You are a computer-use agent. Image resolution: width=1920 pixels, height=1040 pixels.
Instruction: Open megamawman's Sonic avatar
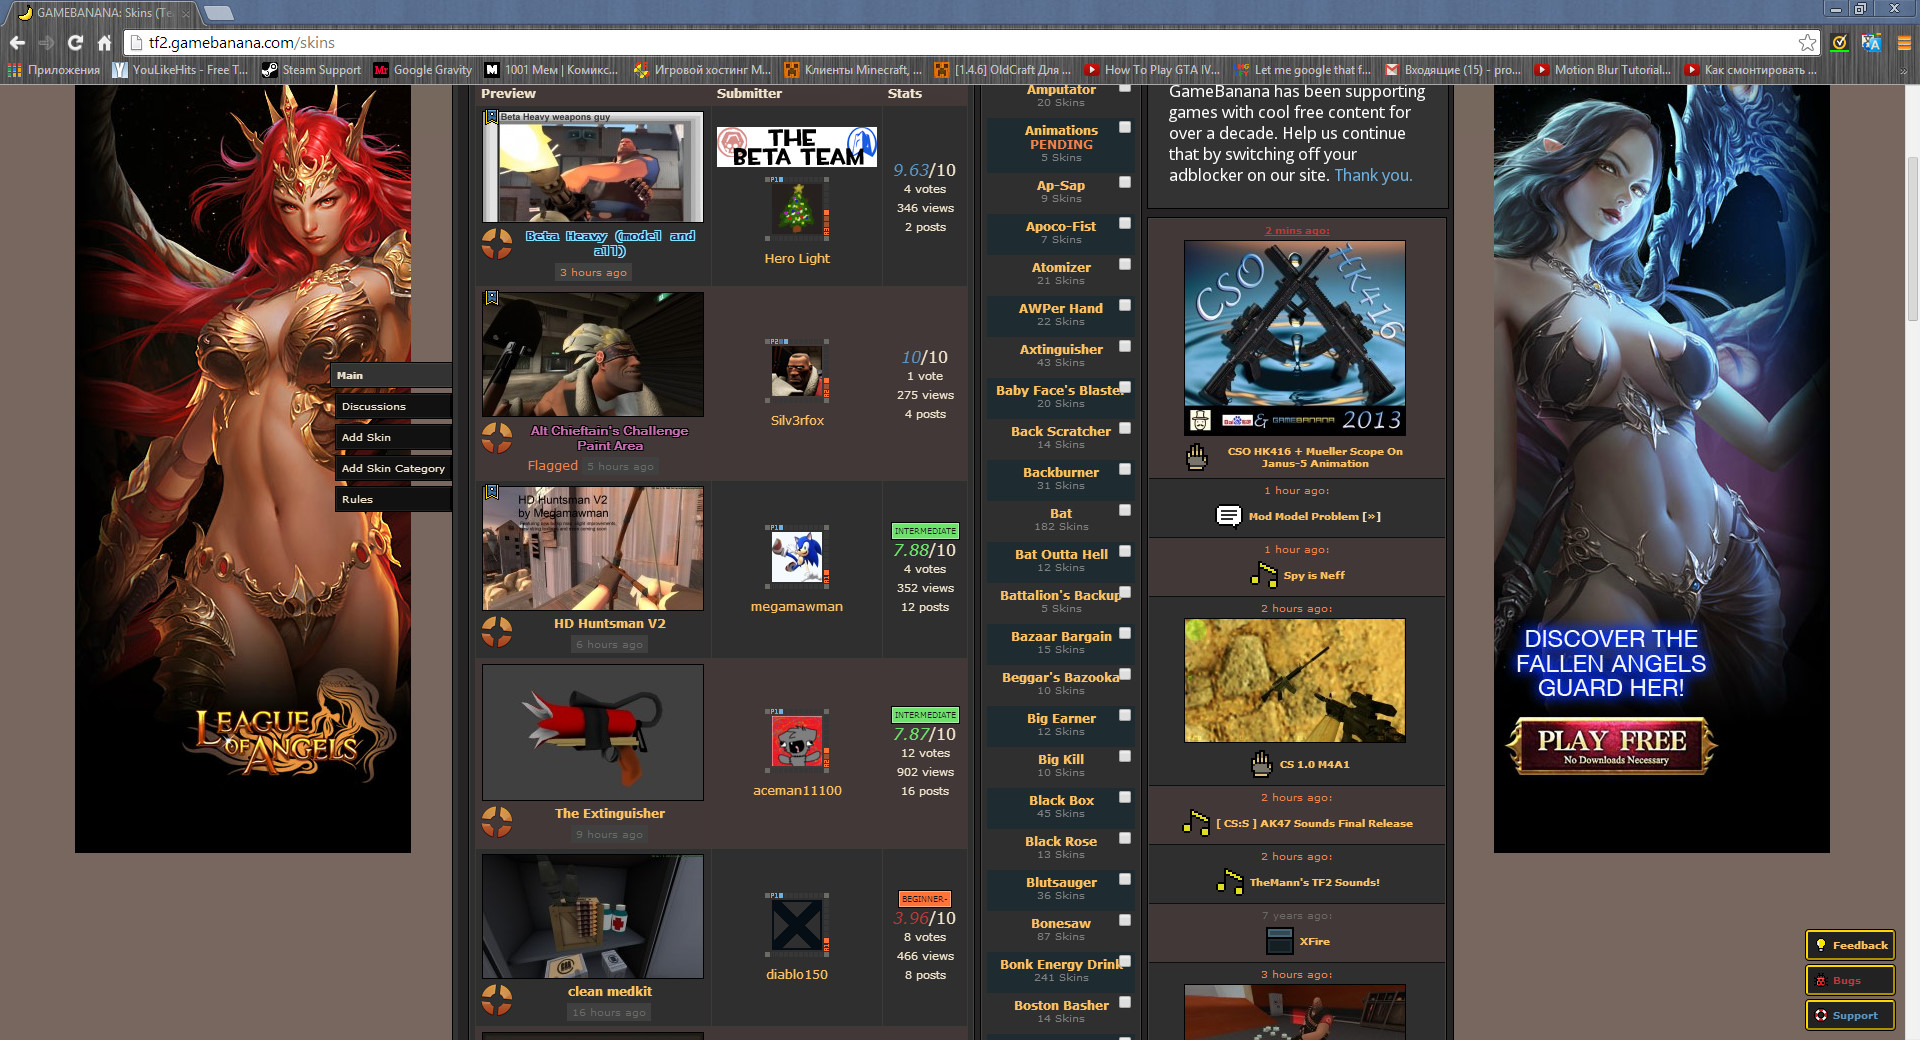click(797, 557)
